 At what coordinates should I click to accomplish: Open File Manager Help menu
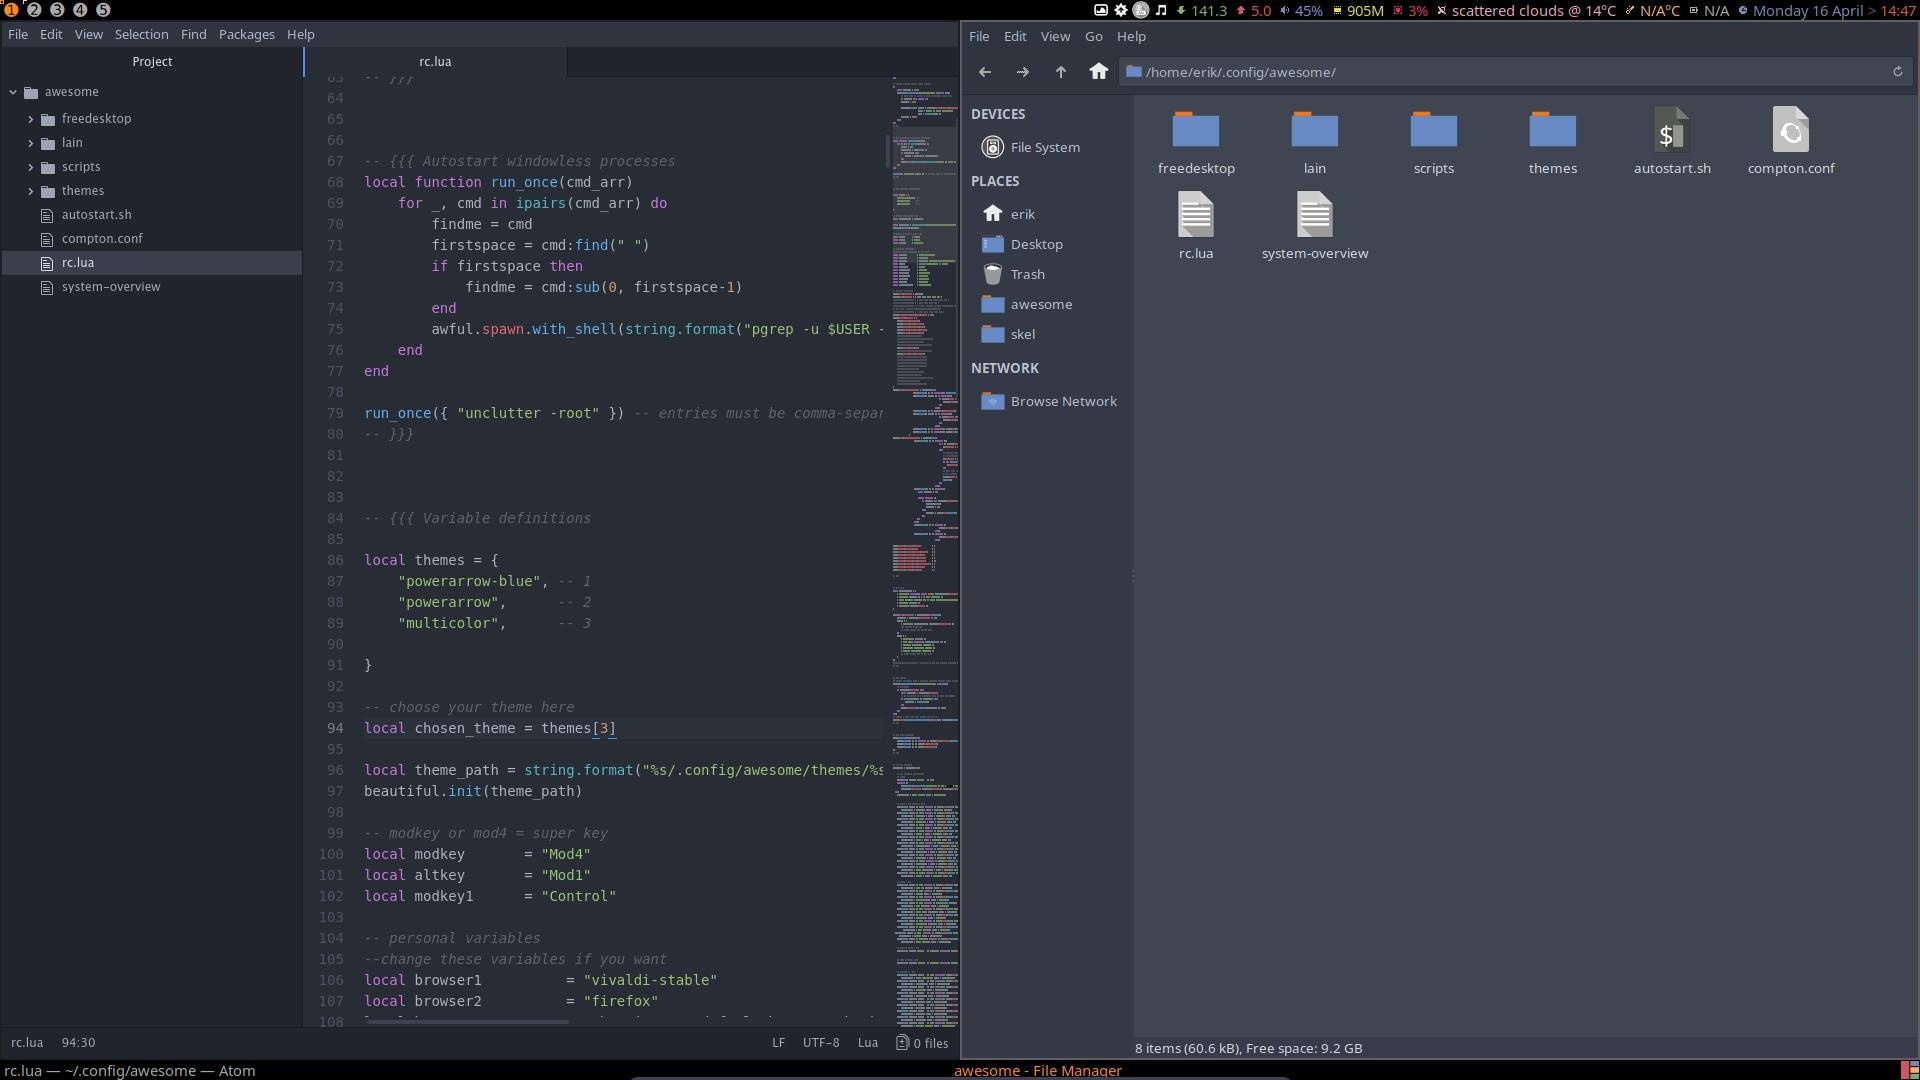[1131, 36]
